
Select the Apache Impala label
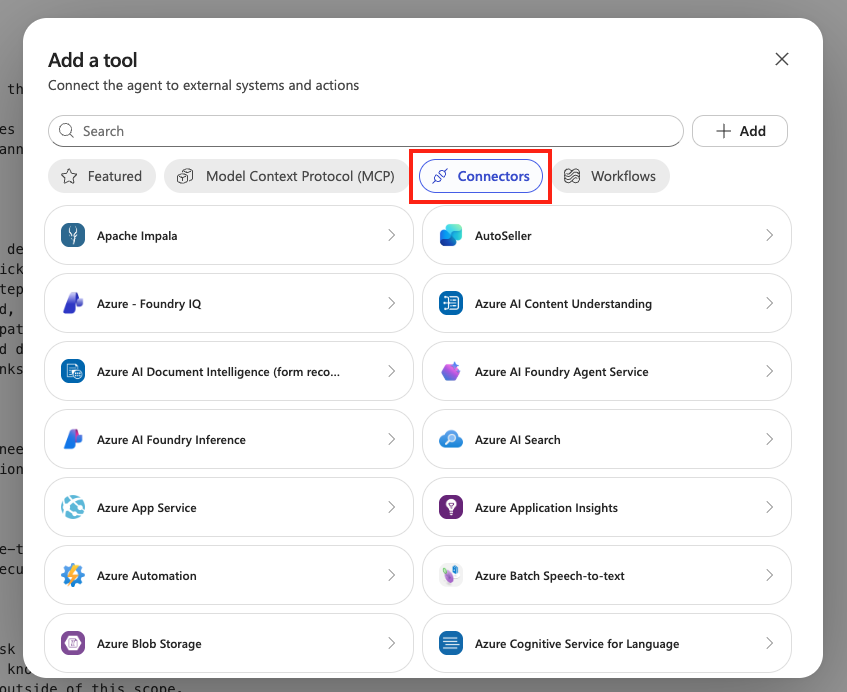(137, 236)
